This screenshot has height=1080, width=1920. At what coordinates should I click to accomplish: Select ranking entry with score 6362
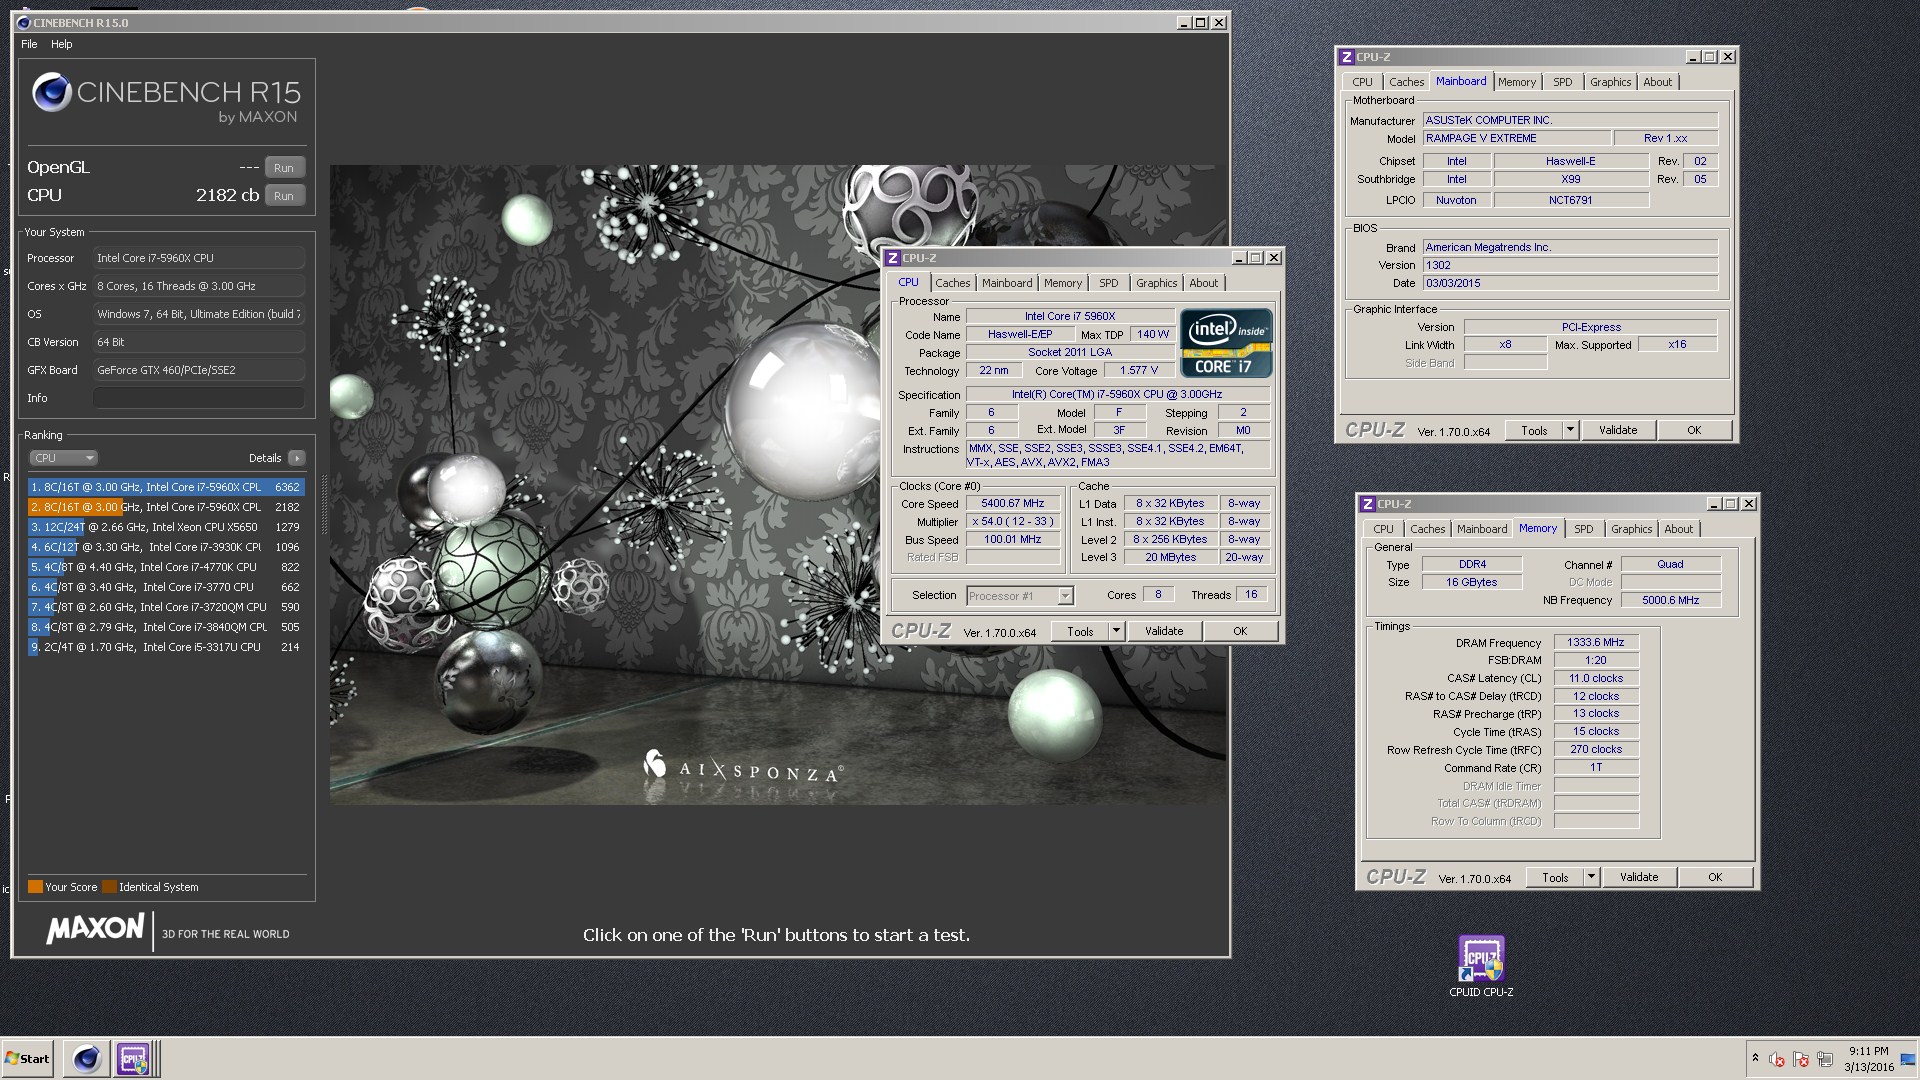165,487
